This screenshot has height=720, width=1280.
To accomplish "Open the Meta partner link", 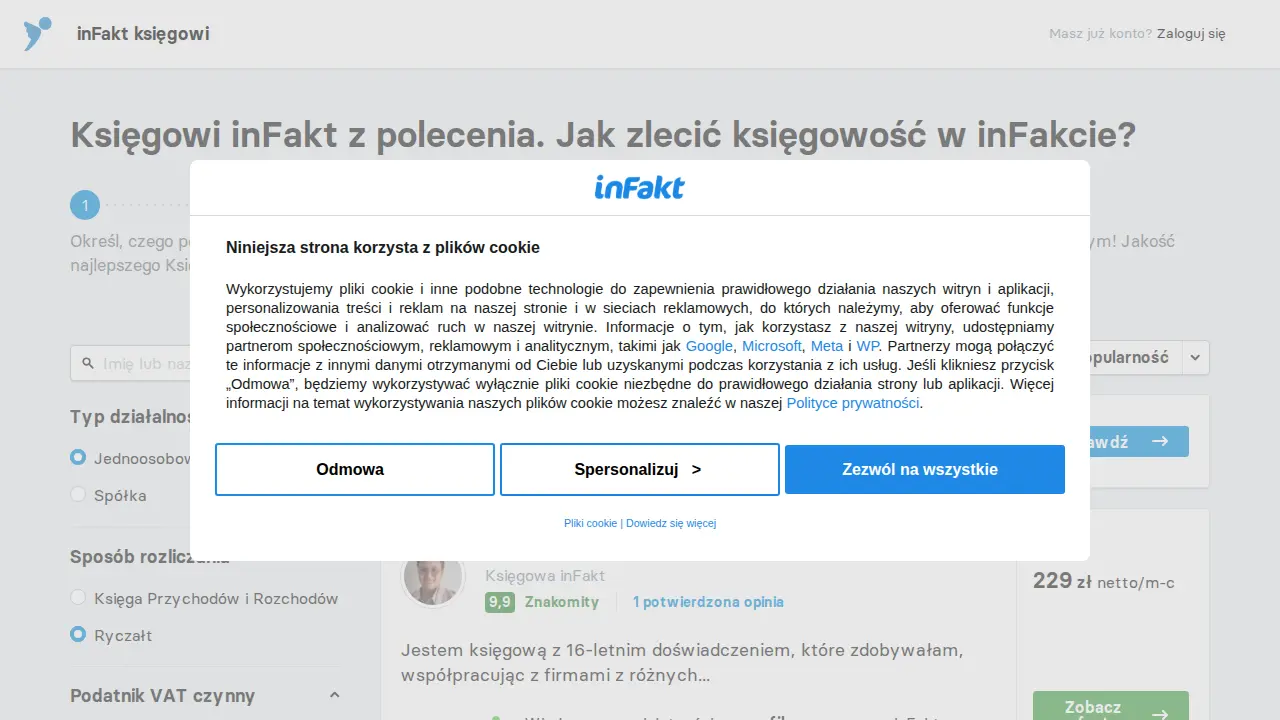I will [x=827, y=346].
